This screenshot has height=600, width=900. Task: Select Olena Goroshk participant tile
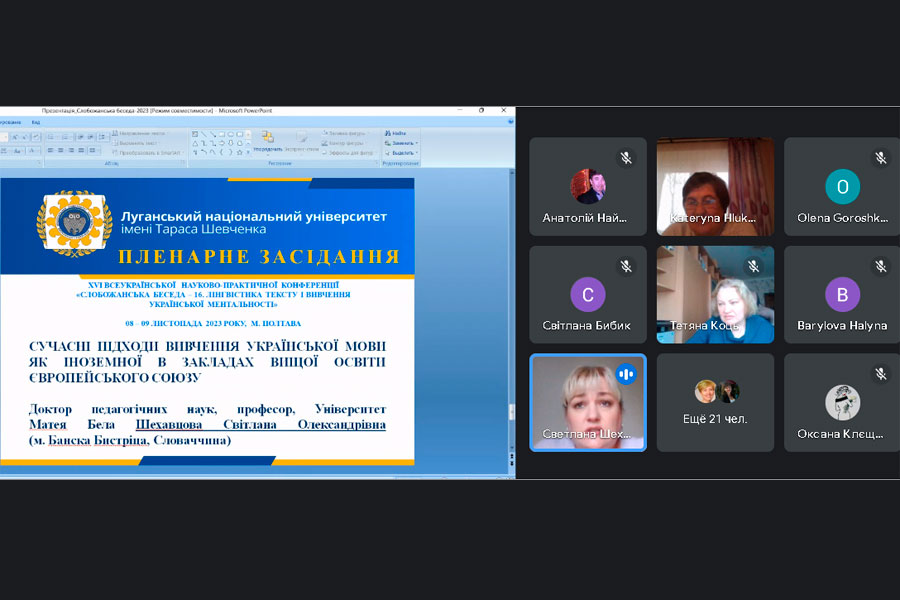point(842,186)
